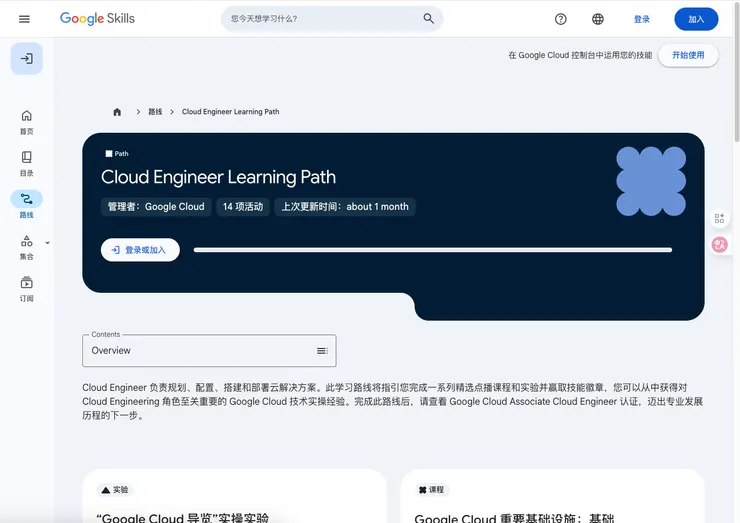Image resolution: width=740 pixels, height=523 pixels.
Task: Open 集合 collections in sidebar
Action: pyautogui.click(x=26, y=247)
